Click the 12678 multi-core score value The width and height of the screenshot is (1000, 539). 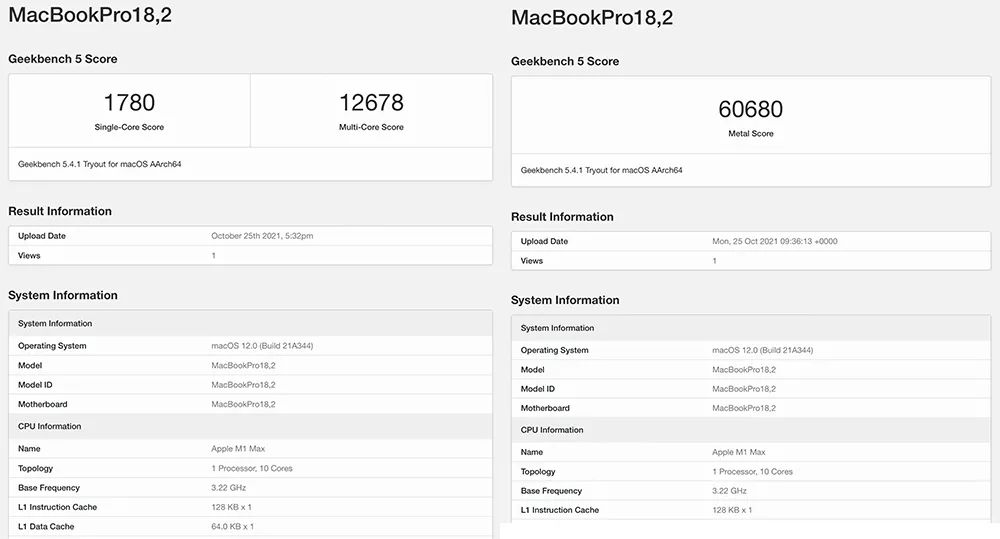(371, 103)
